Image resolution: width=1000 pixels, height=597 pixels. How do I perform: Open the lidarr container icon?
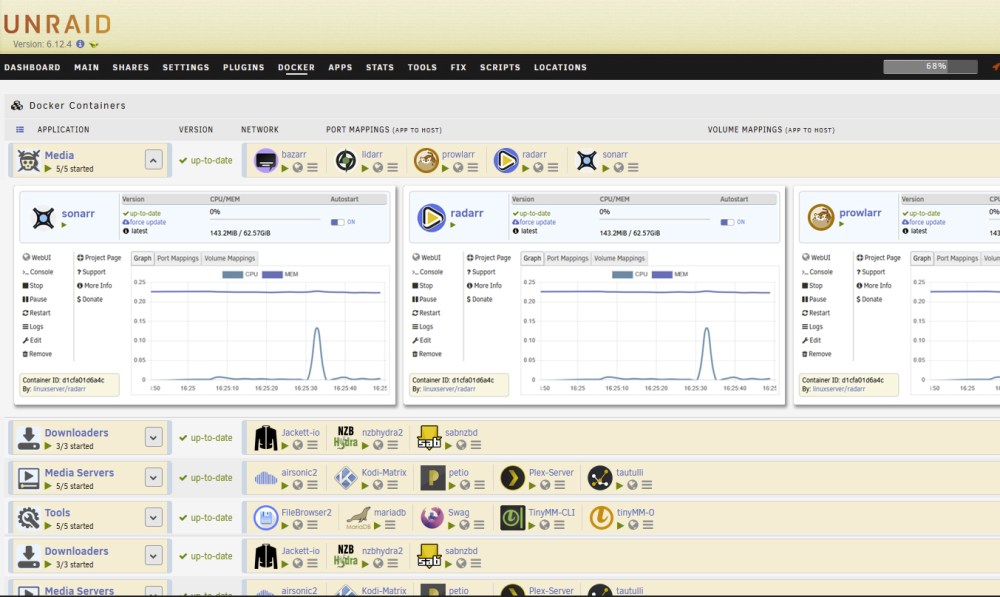click(346, 160)
